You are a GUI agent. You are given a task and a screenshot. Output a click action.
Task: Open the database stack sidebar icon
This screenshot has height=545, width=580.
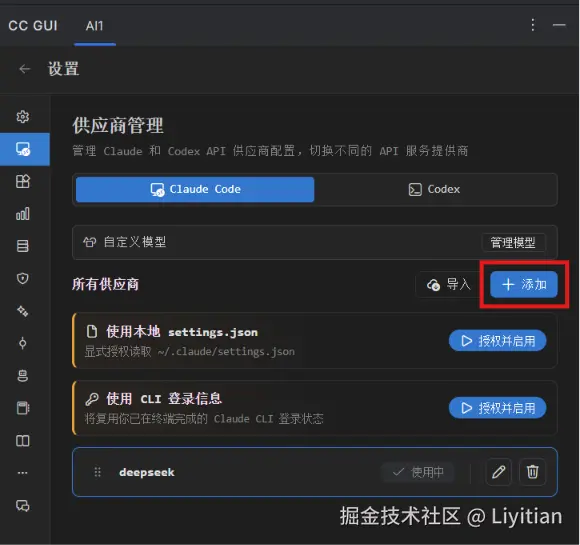pos(23,246)
